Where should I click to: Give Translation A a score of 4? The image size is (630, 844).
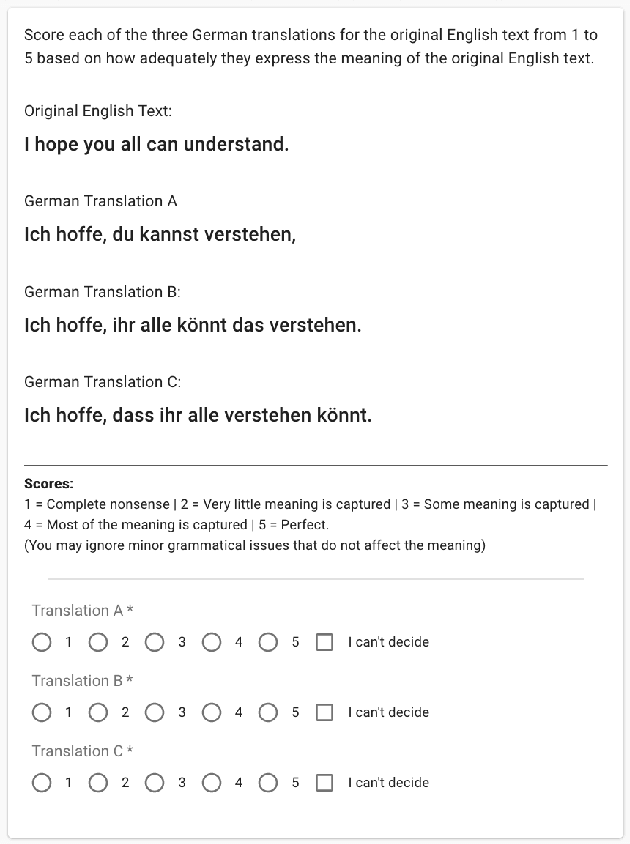tap(211, 642)
